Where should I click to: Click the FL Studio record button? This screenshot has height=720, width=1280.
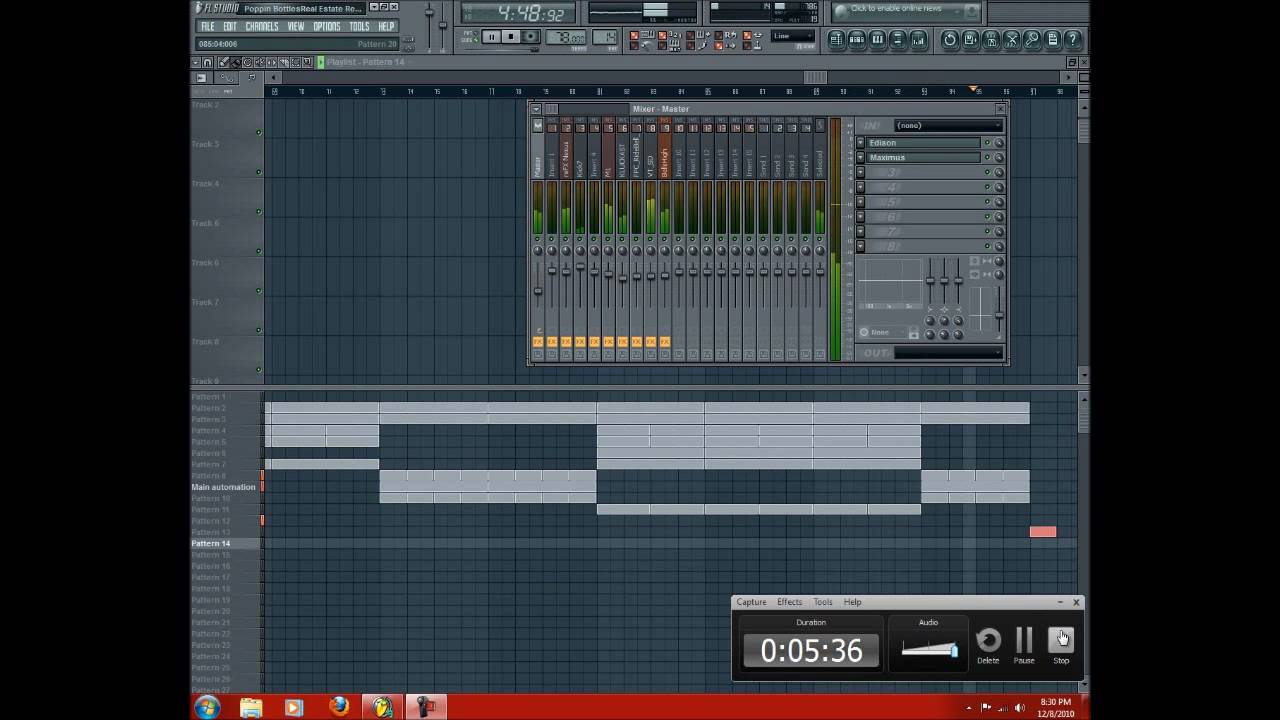(531, 37)
